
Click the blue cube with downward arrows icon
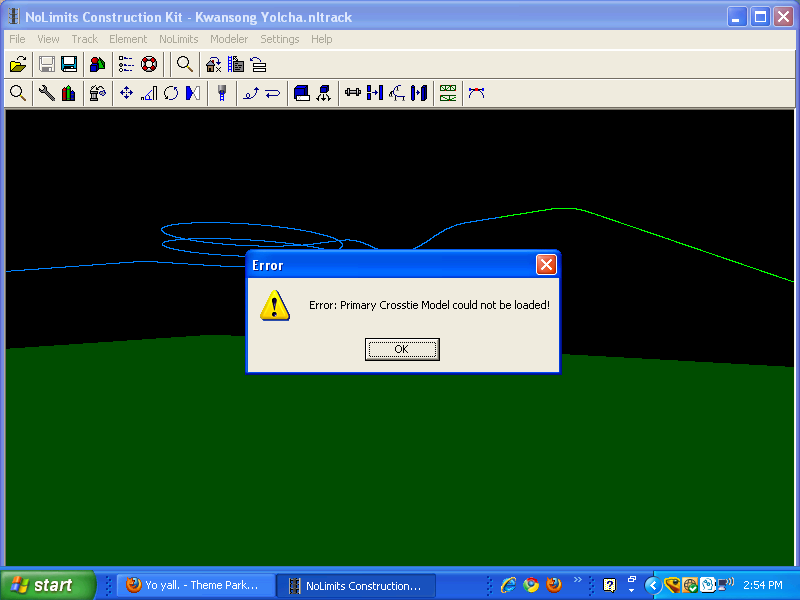[x=324, y=93]
